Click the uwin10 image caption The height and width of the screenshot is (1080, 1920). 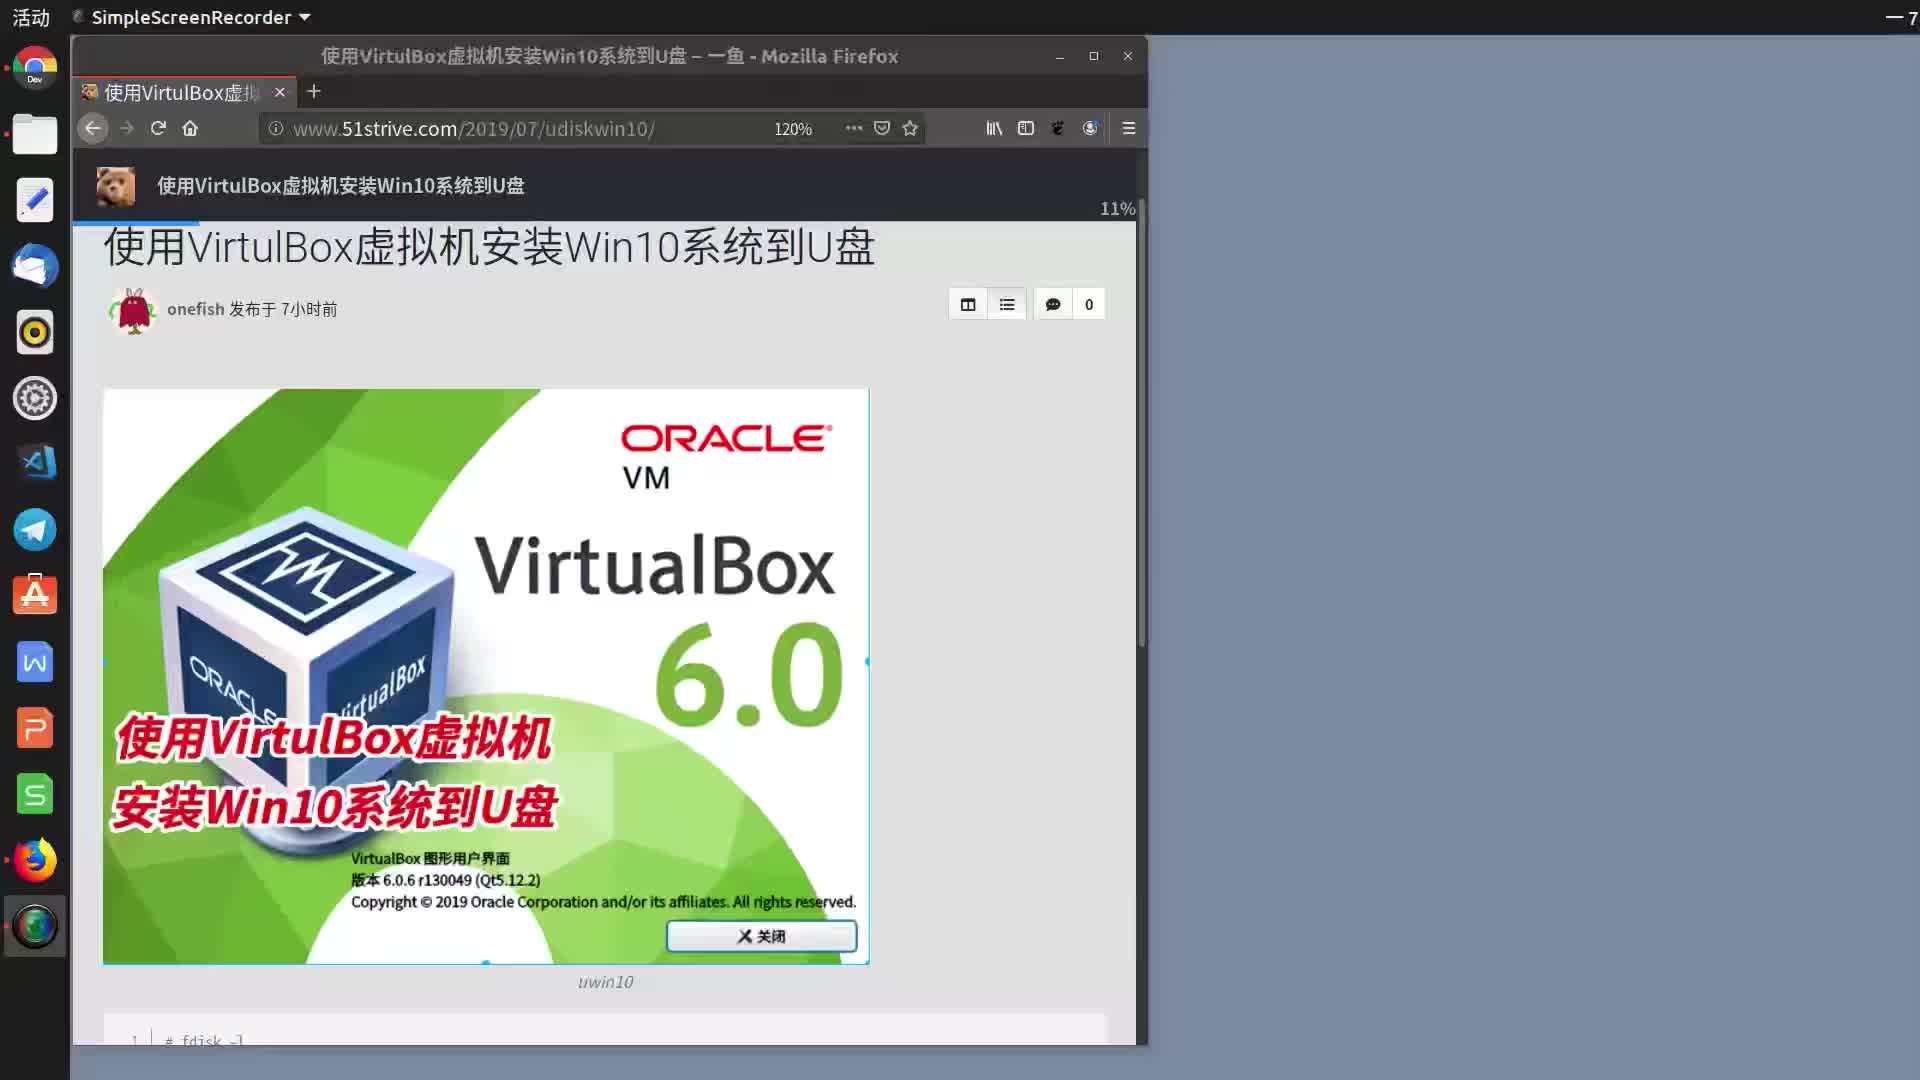tap(605, 982)
